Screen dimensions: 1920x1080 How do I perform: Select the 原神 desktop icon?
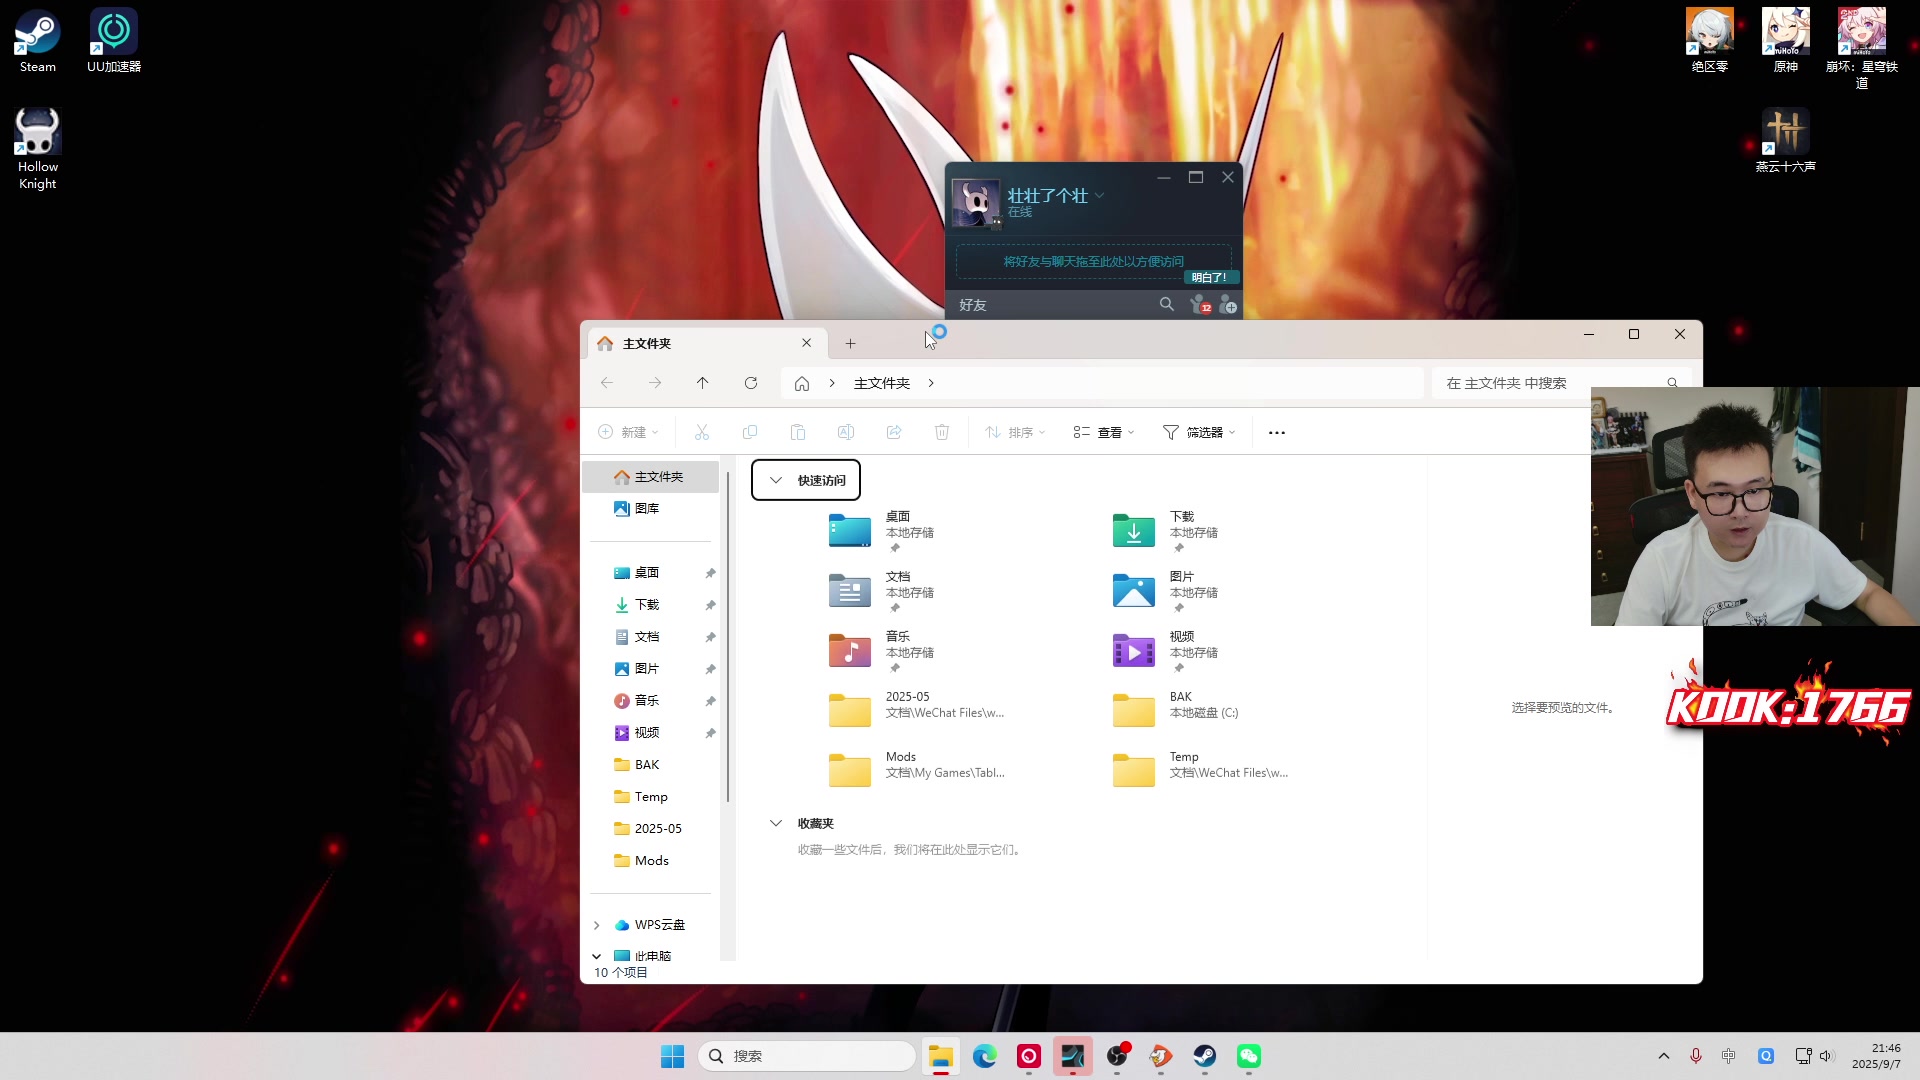[1785, 41]
